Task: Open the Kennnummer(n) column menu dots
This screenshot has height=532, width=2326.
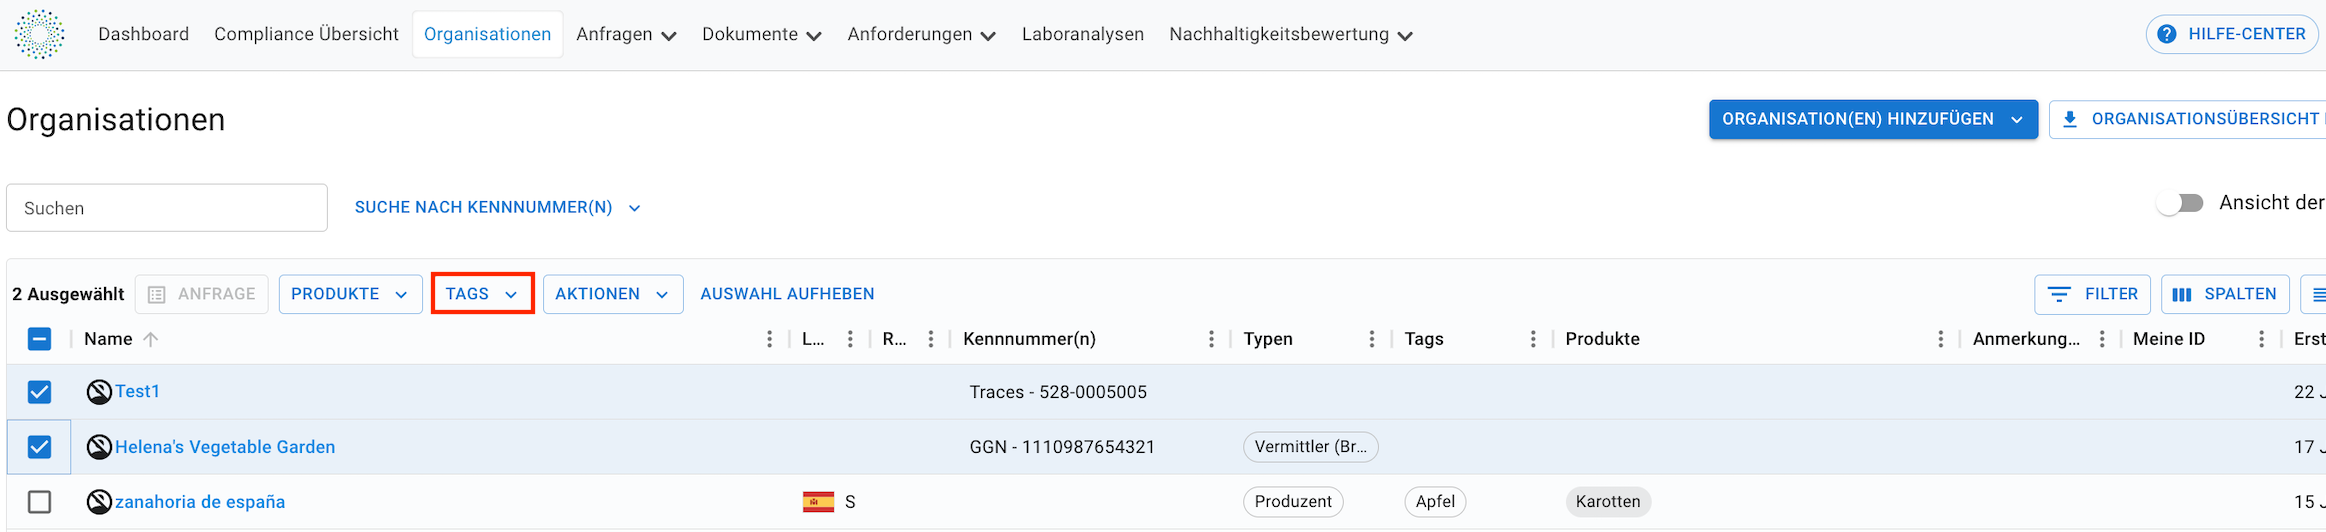Action: [1211, 339]
